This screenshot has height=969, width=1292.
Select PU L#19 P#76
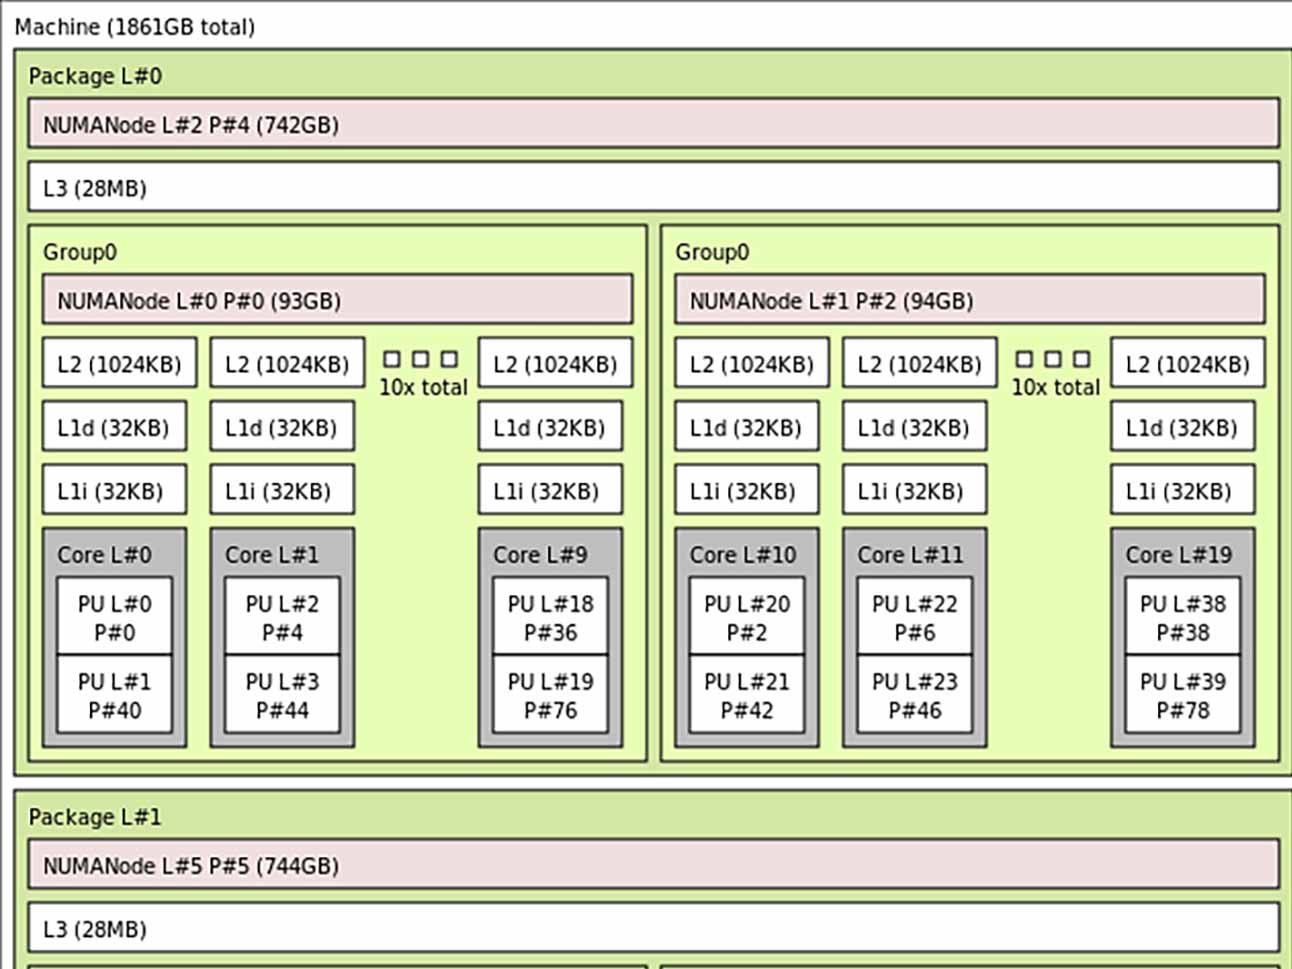coord(550,695)
